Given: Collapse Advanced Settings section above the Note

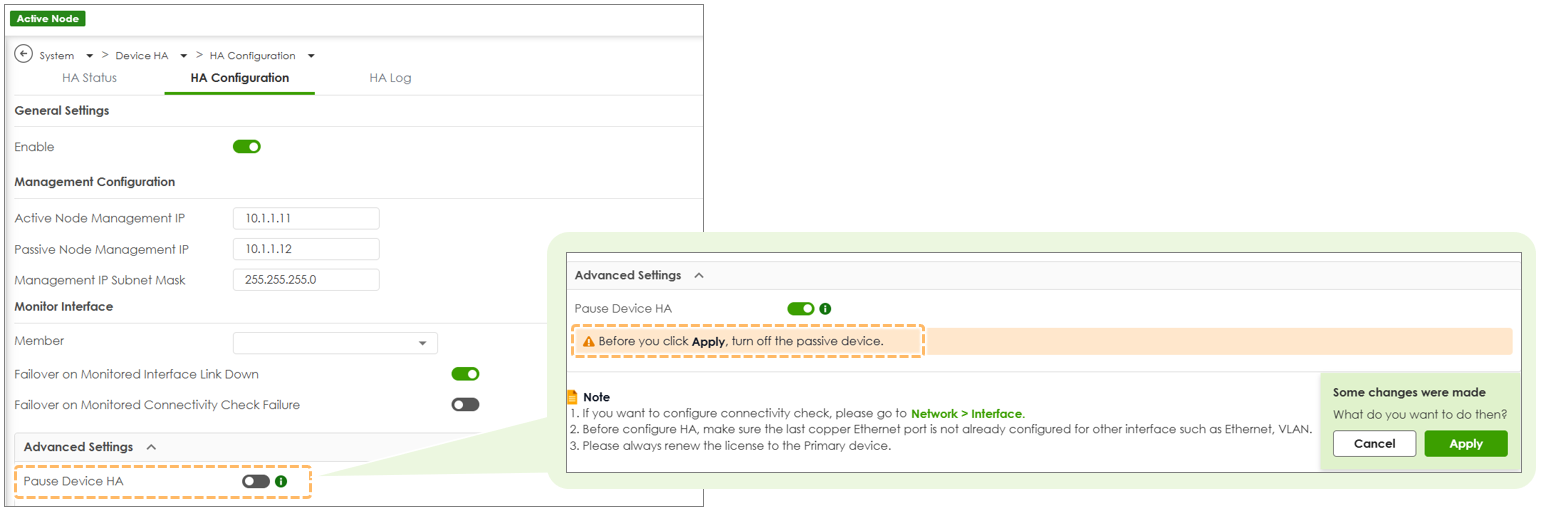Looking at the screenshot, I should point(699,275).
